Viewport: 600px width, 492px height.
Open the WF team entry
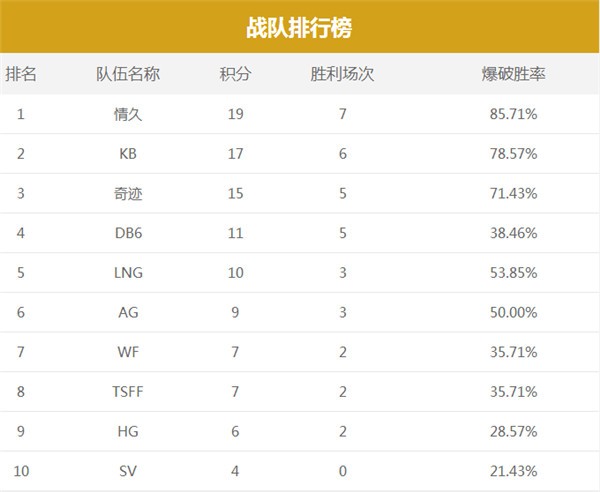pos(128,352)
